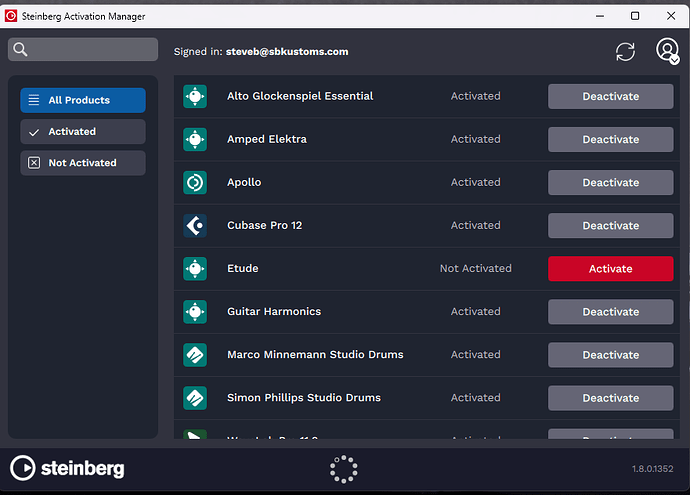Click the Marco Minnemann Studio Drums icon
Image resolution: width=690 pixels, height=495 pixels.
[x=195, y=355]
